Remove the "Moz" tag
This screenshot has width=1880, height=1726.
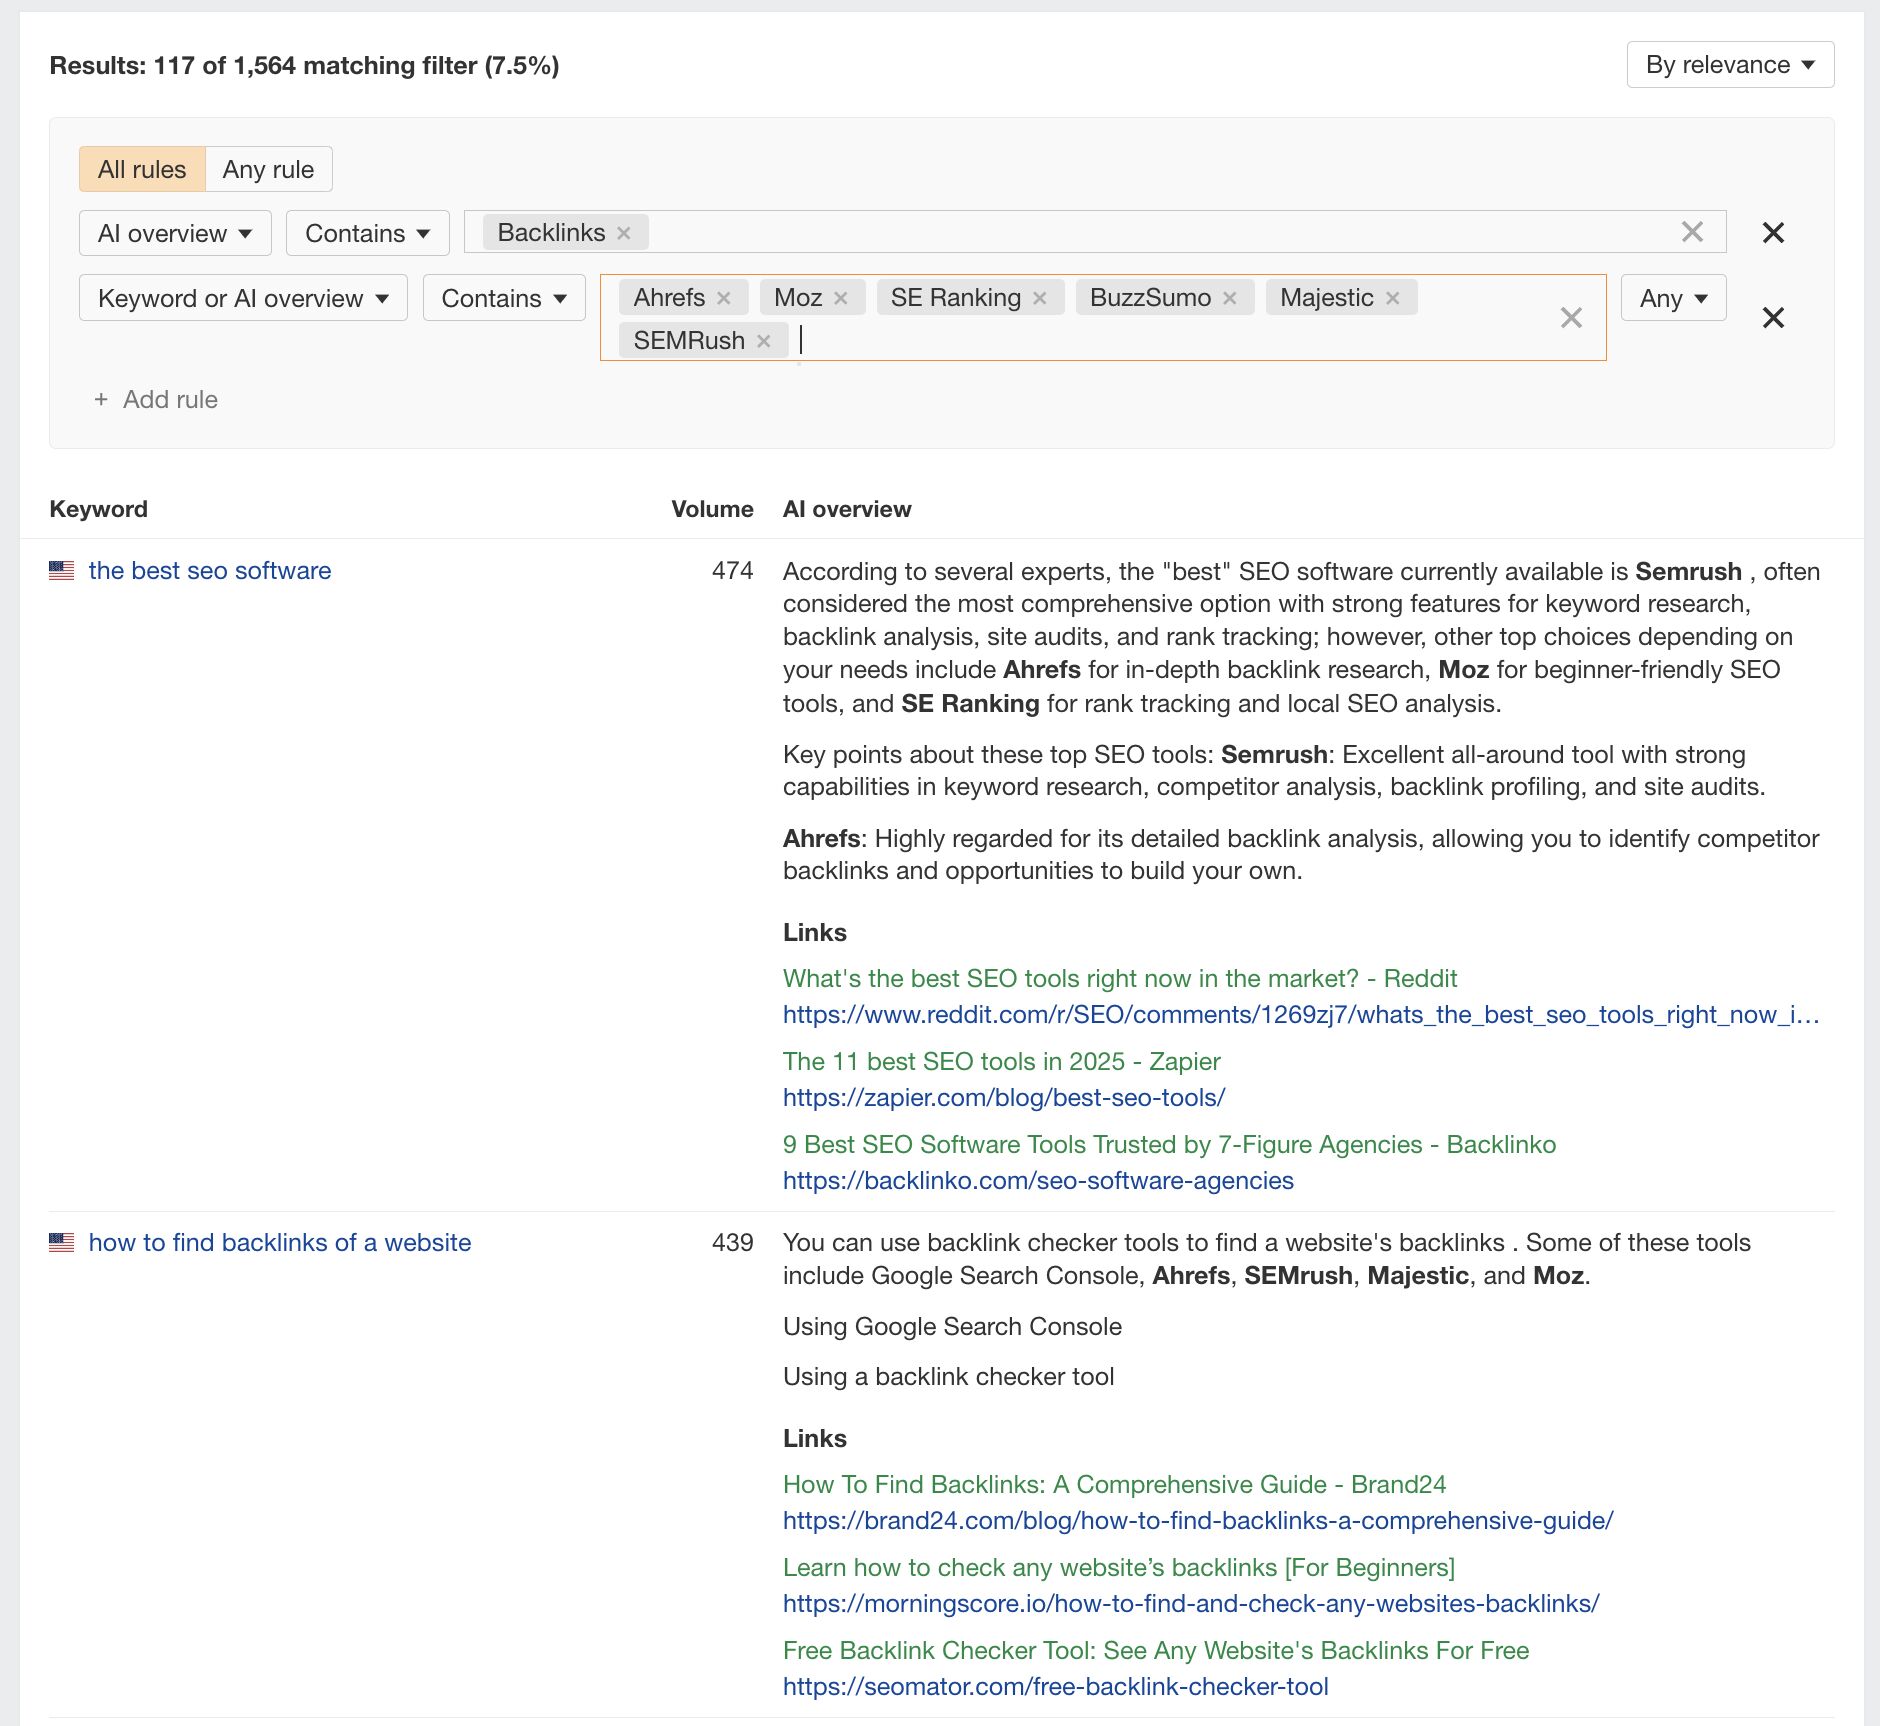(x=842, y=297)
